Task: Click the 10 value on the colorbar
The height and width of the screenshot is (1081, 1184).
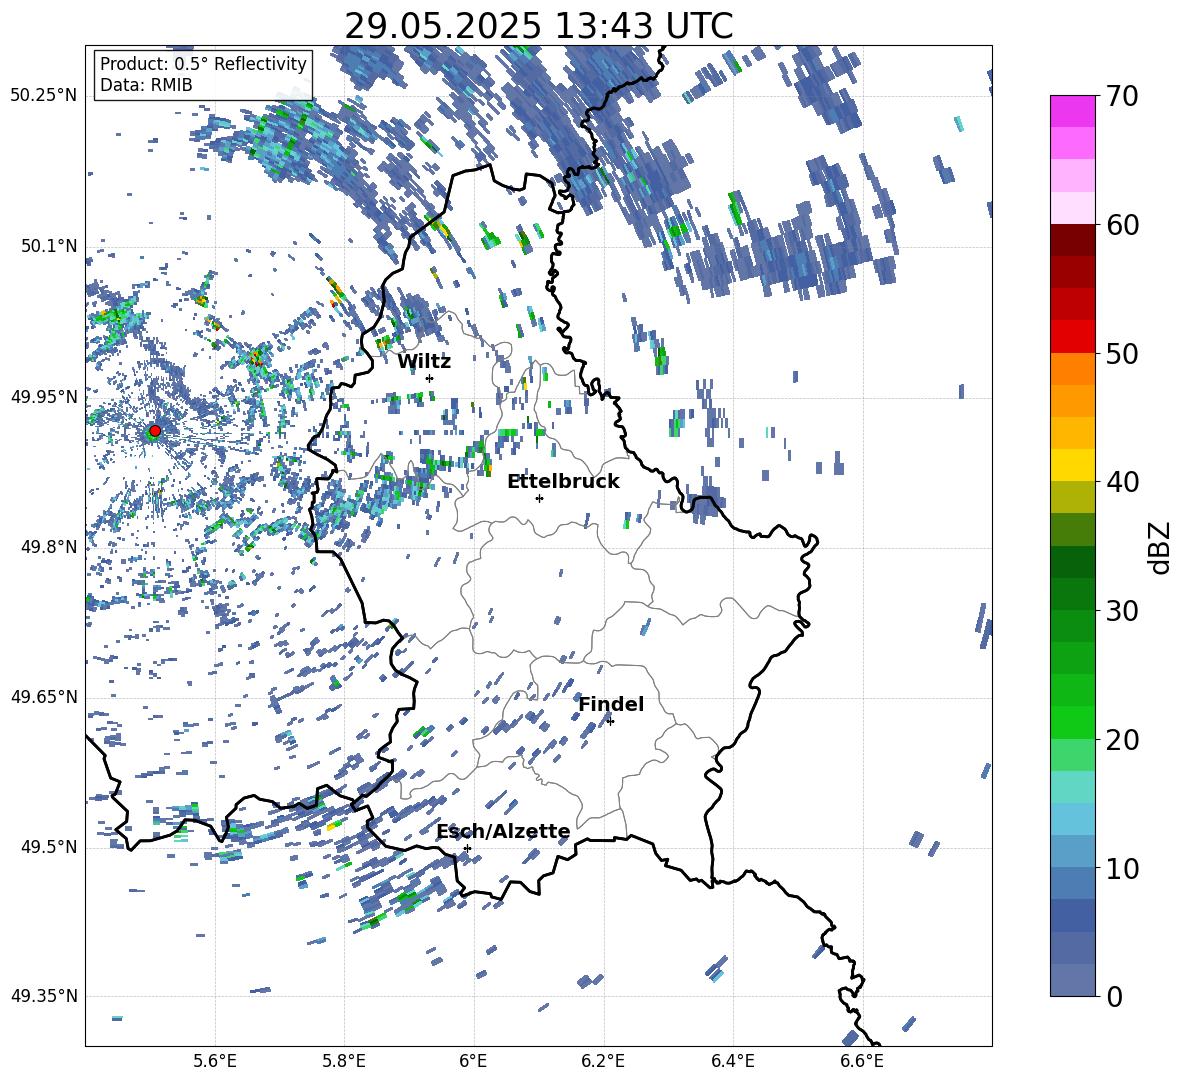Action: pos(1122,868)
